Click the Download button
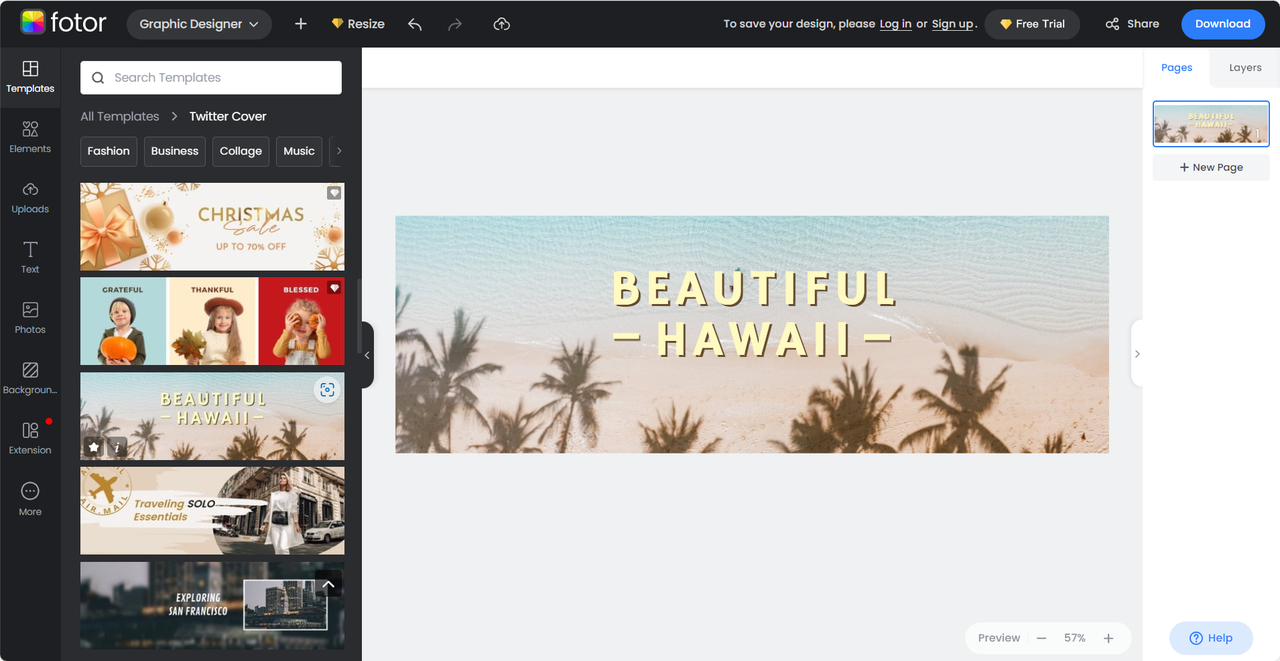The width and height of the screenshot is (1280, 661). click(x=1222, y=24)
